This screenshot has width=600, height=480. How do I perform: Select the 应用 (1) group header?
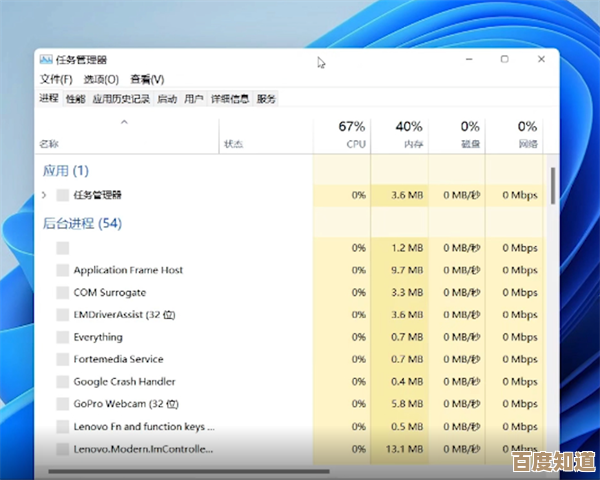point(65,171)
